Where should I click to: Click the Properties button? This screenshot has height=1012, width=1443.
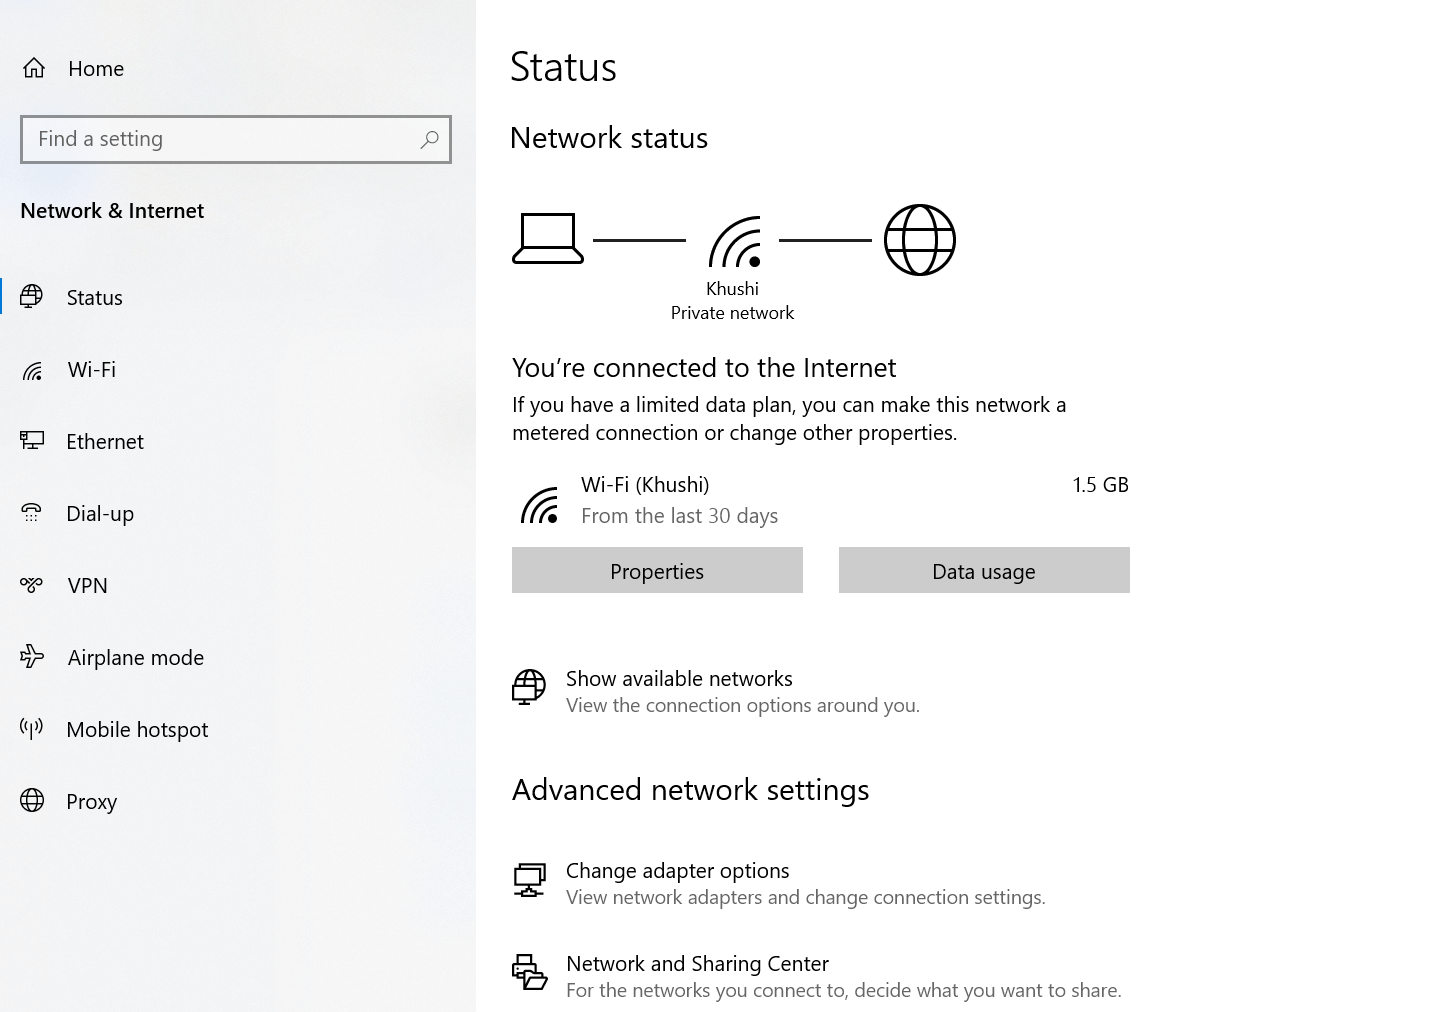(x=657, y=570)
